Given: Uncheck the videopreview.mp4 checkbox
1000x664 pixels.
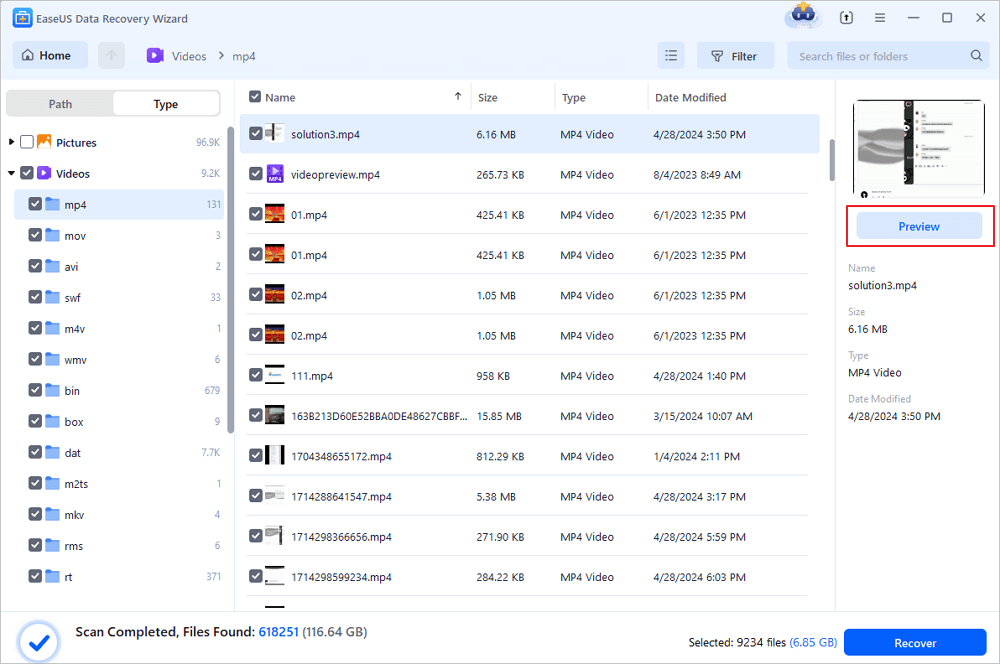Looking at the screenshot, I should pyautogui.click(x=256, y=173).
